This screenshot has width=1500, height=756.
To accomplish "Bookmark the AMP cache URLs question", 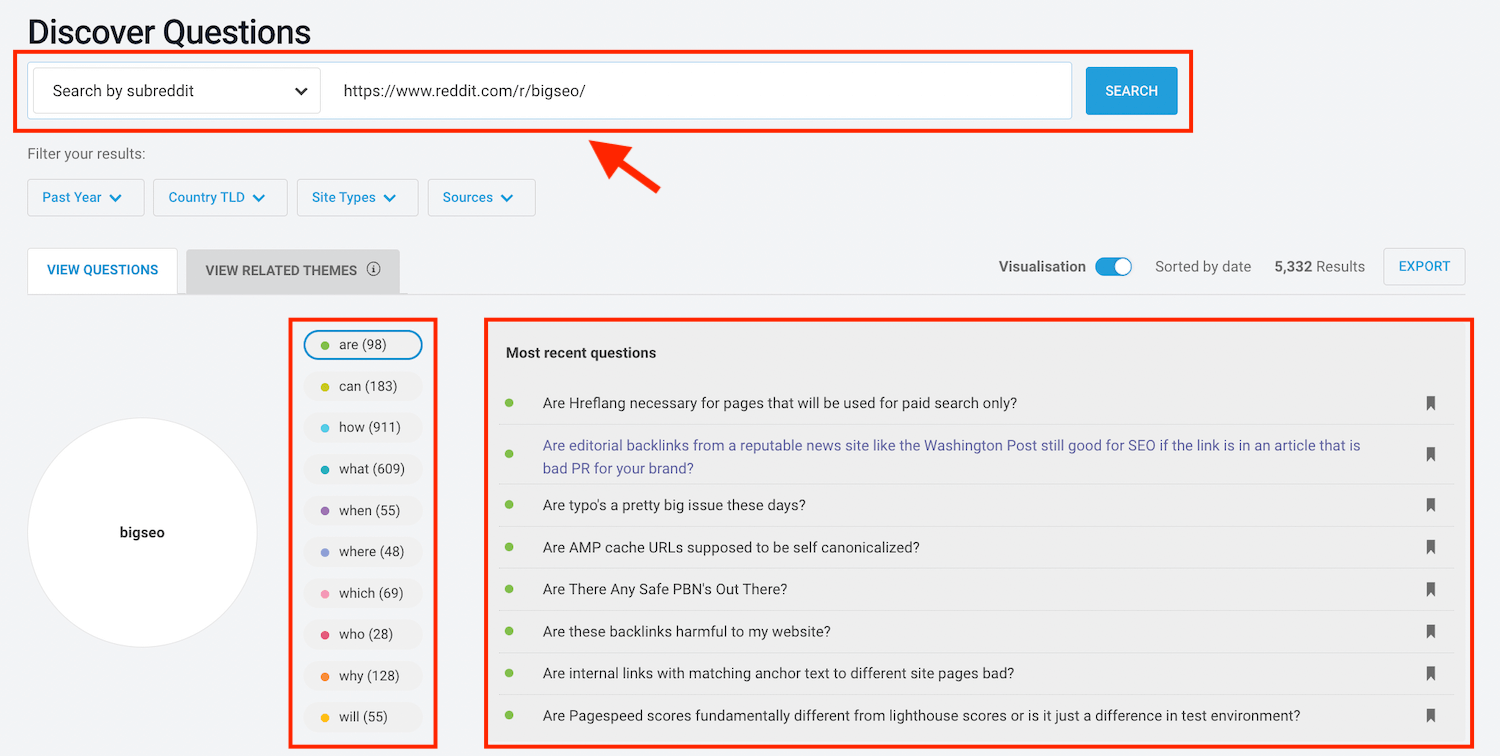I will tap(1431, 547).
